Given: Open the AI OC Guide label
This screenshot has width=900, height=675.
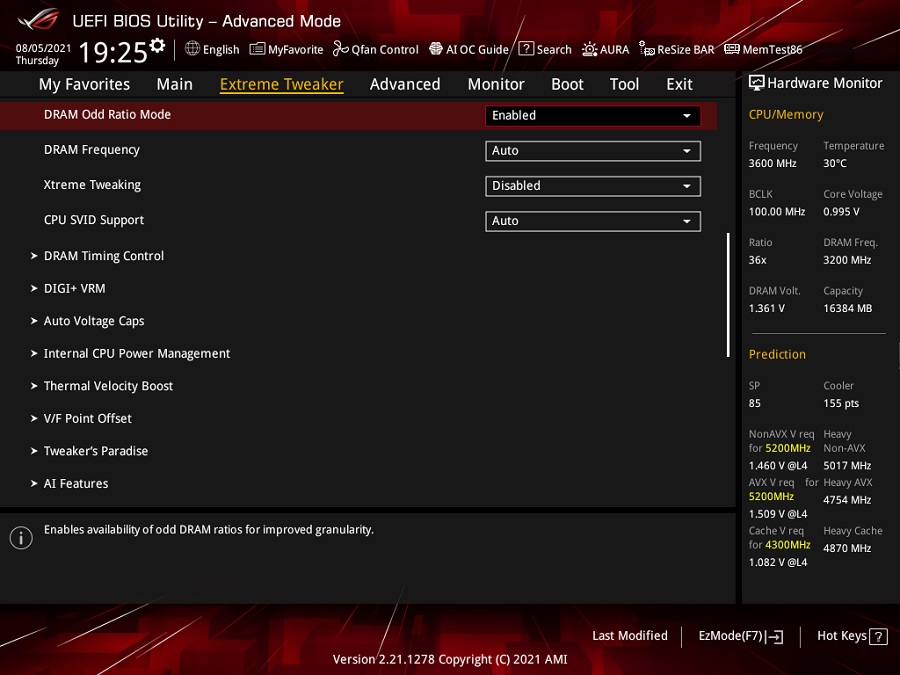Looking at the screenshot, I should pyautogui.click(x=478, y=50).
